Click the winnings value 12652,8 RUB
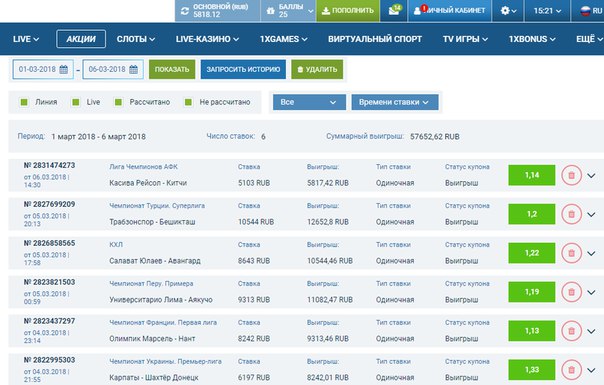This screenshot has height=385, width=604. pyautogui.click(x=328, y=222)
